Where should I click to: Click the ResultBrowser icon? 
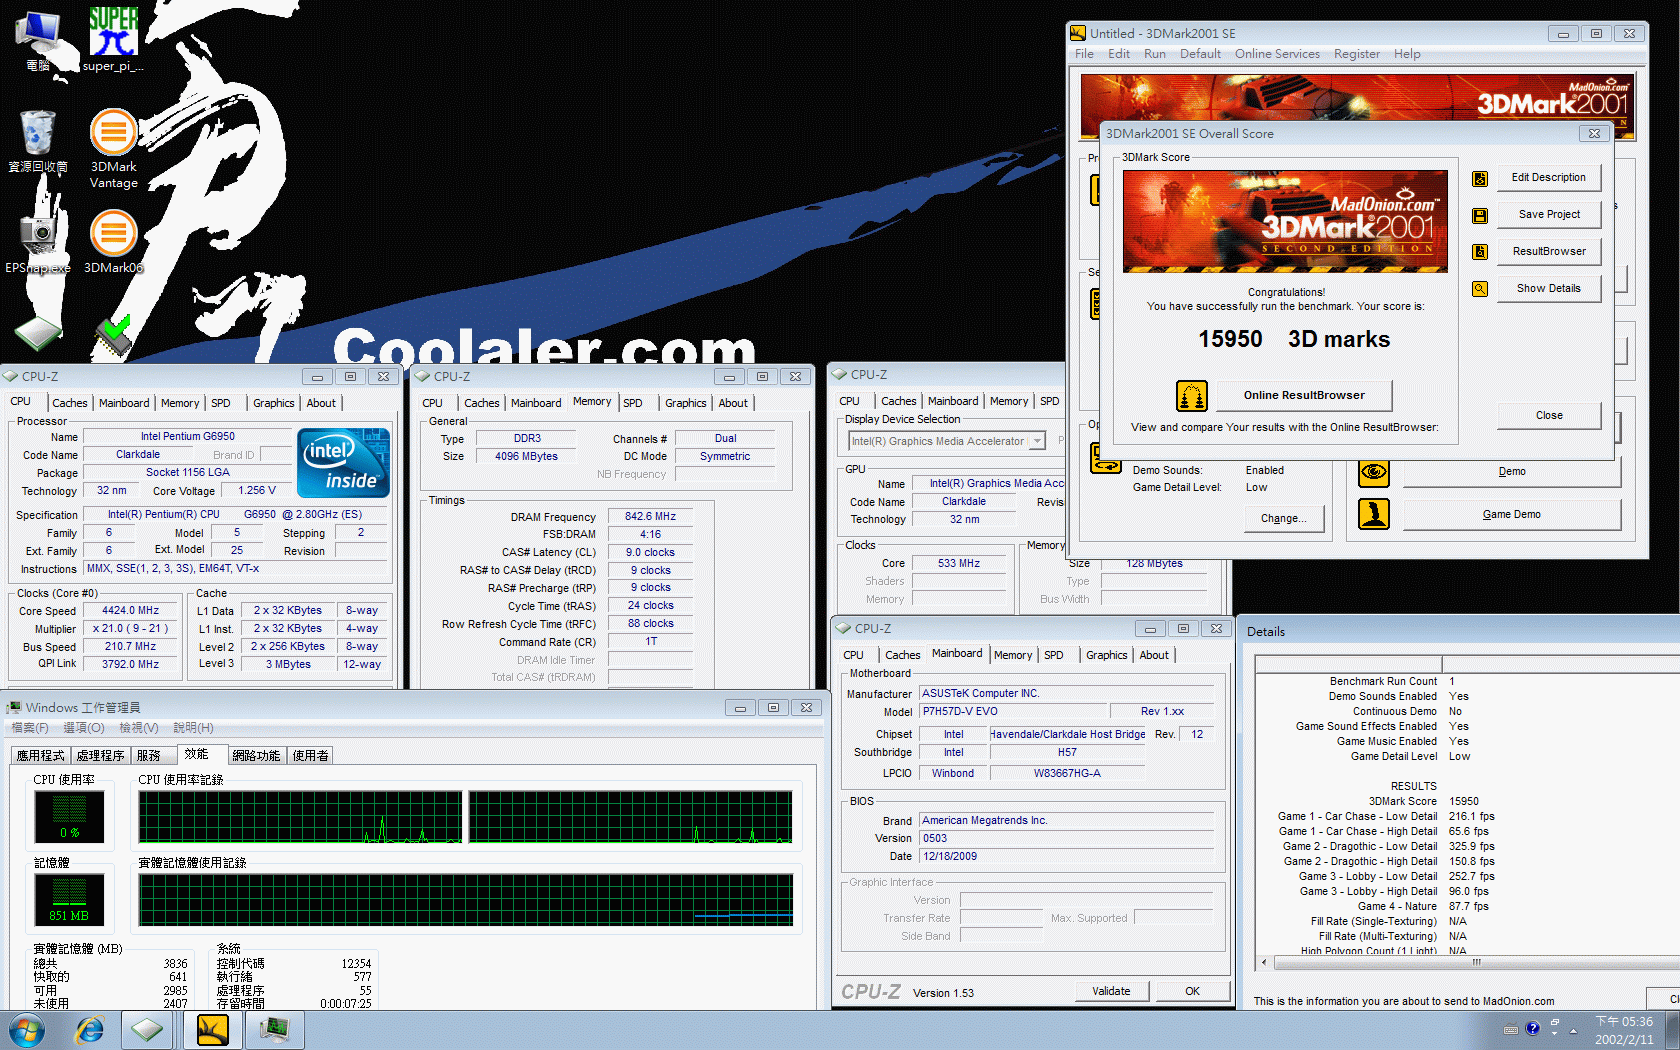(x=1480, y=252)
